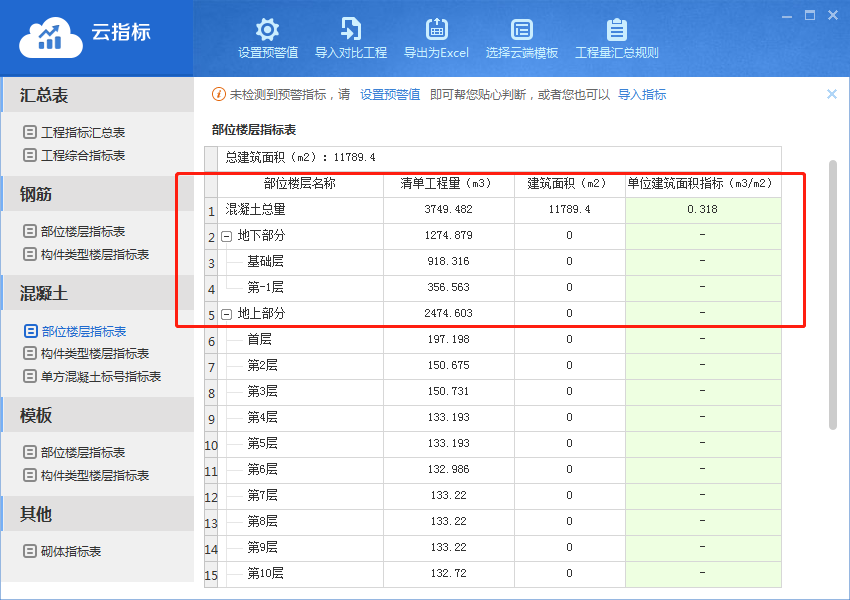This screenshot has height=600, width=850.
Task: Click the 0.318 indicator cell
Action: click(703, 210)
